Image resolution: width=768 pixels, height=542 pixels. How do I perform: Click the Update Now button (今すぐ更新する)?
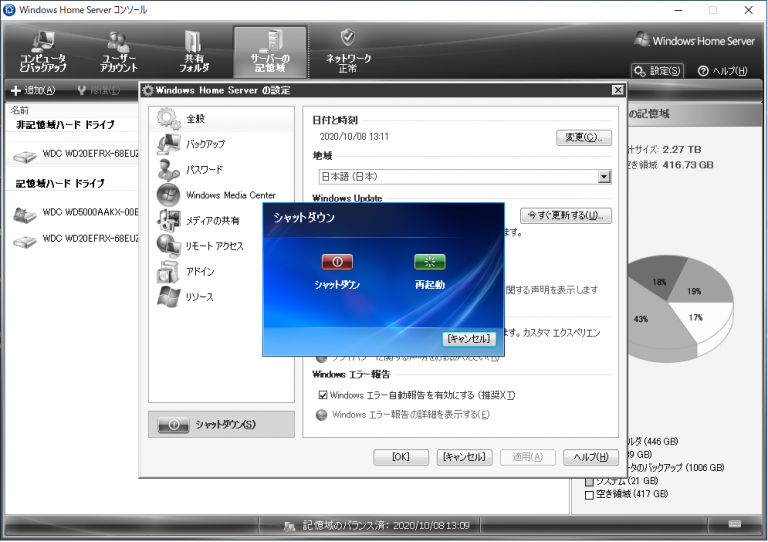point(566,215)
